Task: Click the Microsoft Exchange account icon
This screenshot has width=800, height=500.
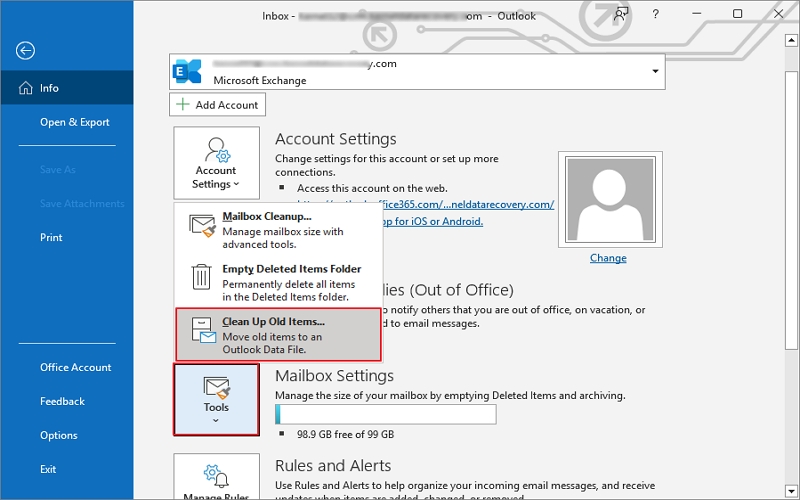Action: pos(187,71)
